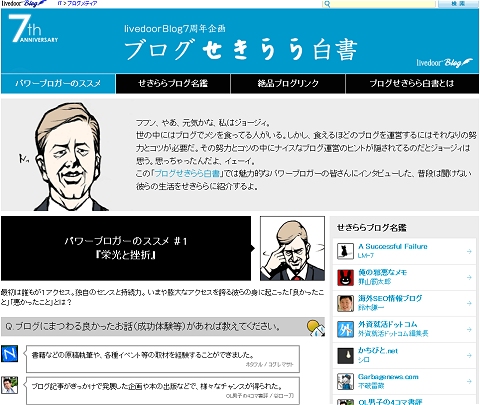Image resolution: width=480 pixels, height=405 pixels.
Task: Click the photo avatar beside second comment
Action: [9, 385]
